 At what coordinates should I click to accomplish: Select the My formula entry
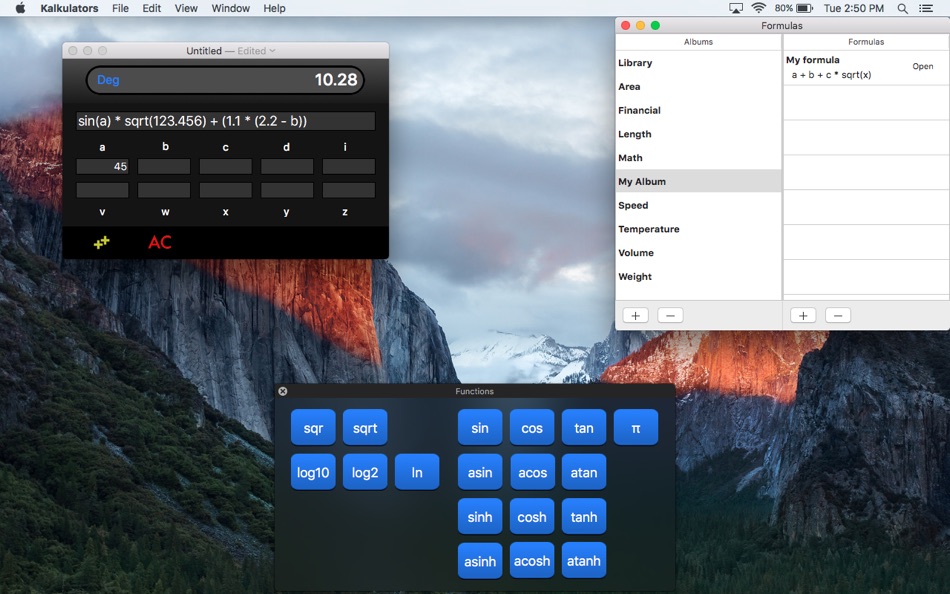point(866,68)
